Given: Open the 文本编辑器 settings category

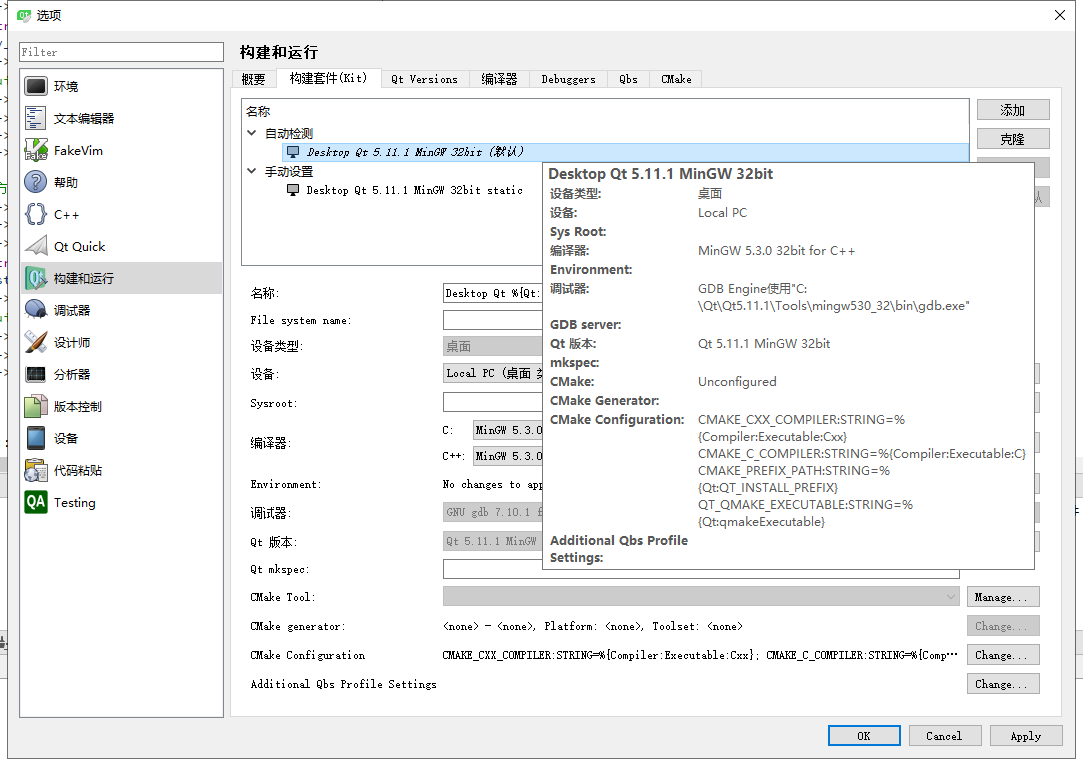Looking at the screenshot, I should point(121,118).
